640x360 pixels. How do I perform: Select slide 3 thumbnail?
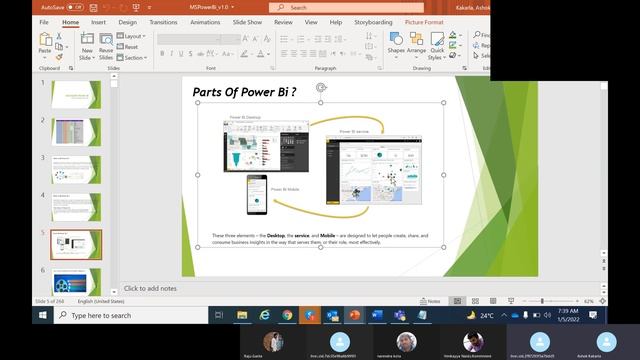(x=76, y=169)
